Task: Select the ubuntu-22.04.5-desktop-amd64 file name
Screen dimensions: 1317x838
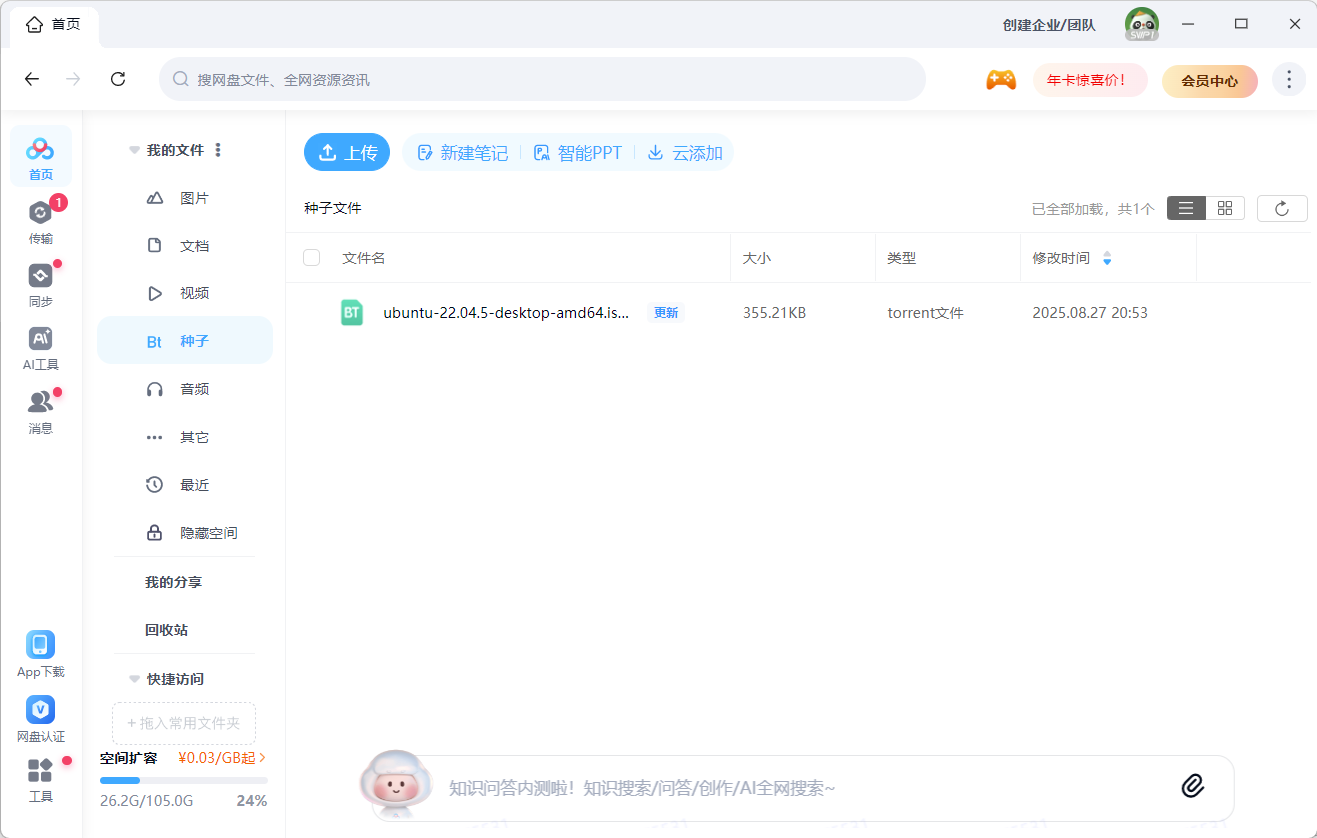Action: coord(506,313)
